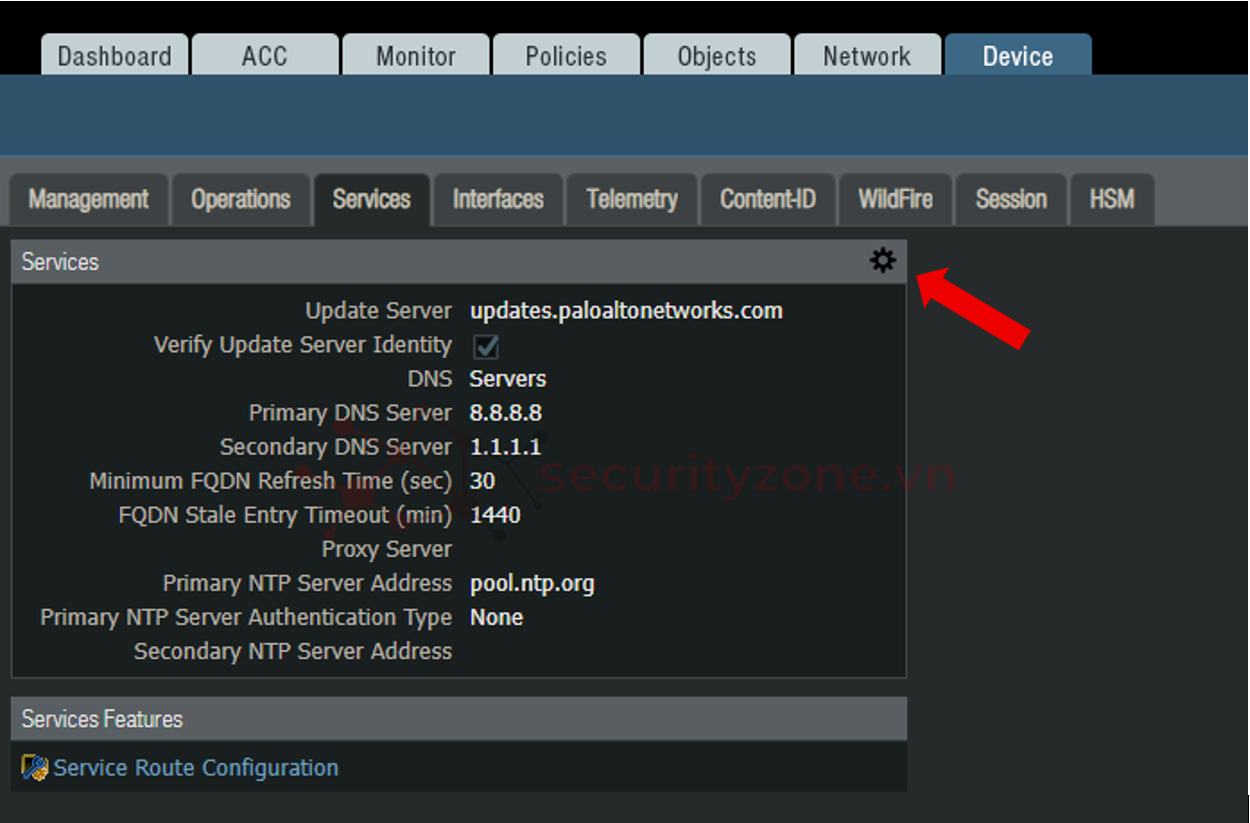Click the Service Route Configuration icon
Screen dimensions: 1250x823
click(x=35, y=768)
